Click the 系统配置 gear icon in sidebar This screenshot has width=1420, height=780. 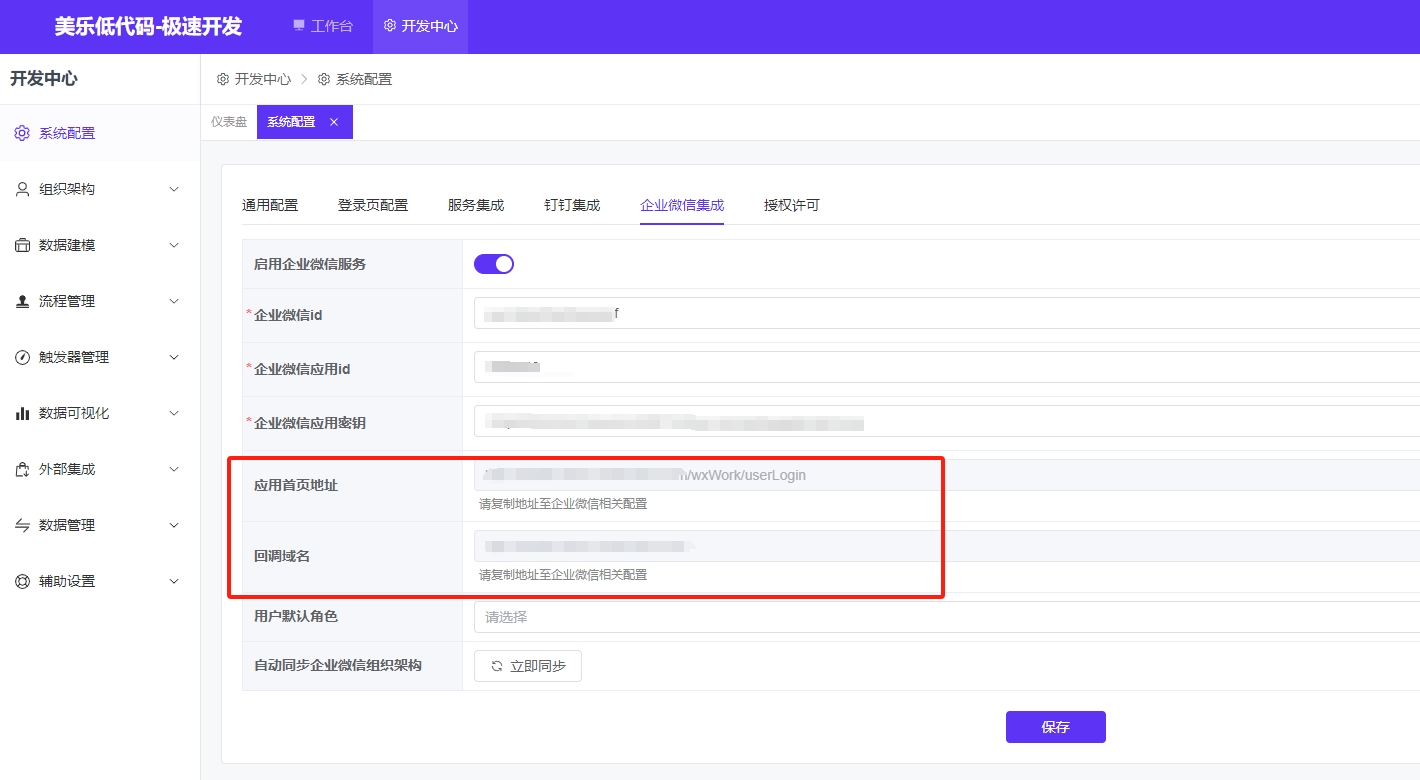point(22,133)
